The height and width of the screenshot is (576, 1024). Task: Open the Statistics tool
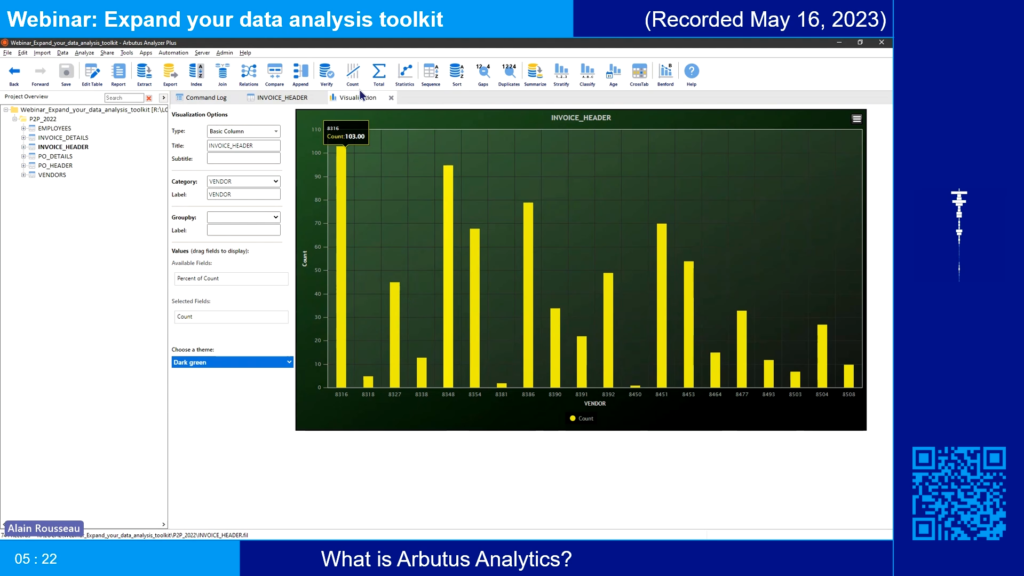tap(405, 74)
